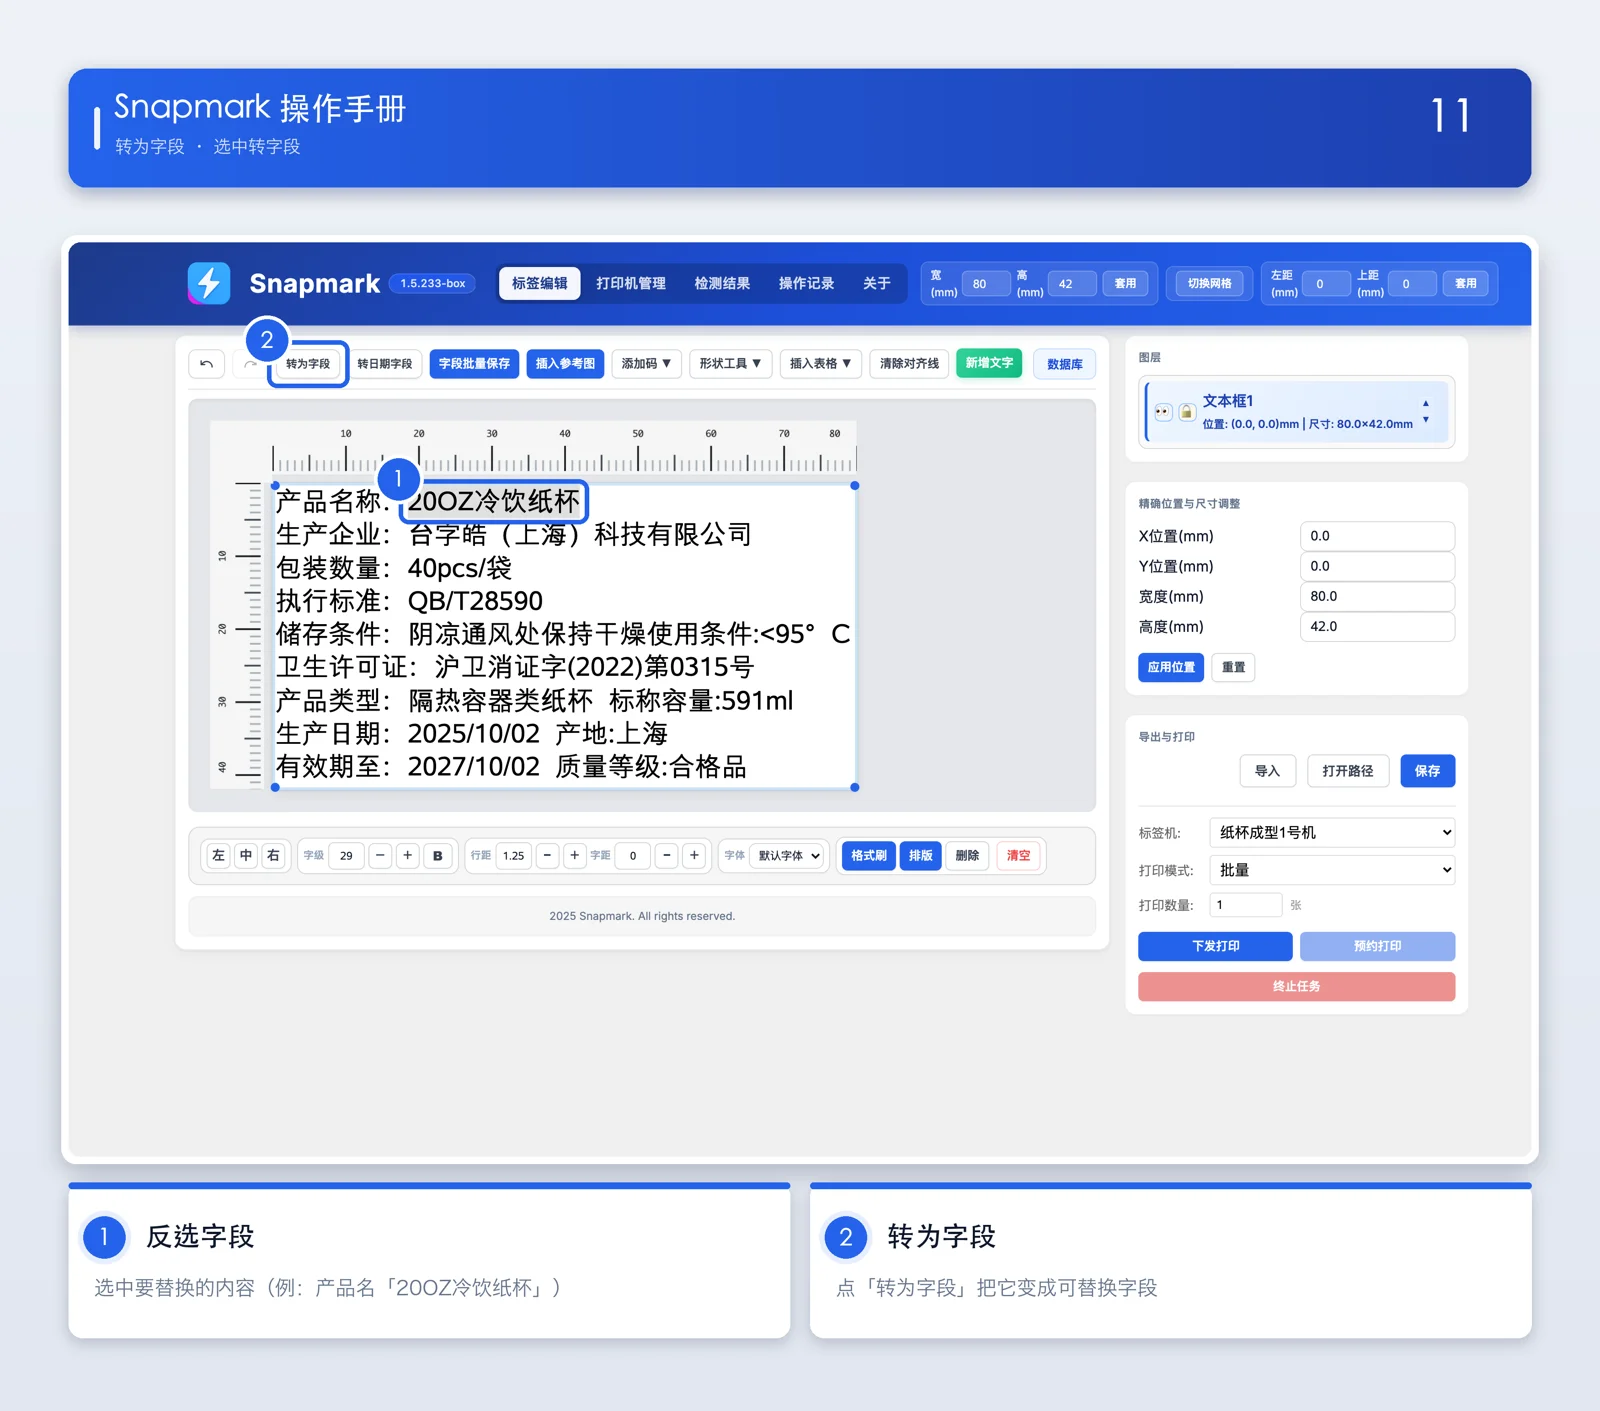The height and width of the screenshot is (1411, 1600).
Task: Open the 插入表格 dropdown
Action: [x=820, y=364]
